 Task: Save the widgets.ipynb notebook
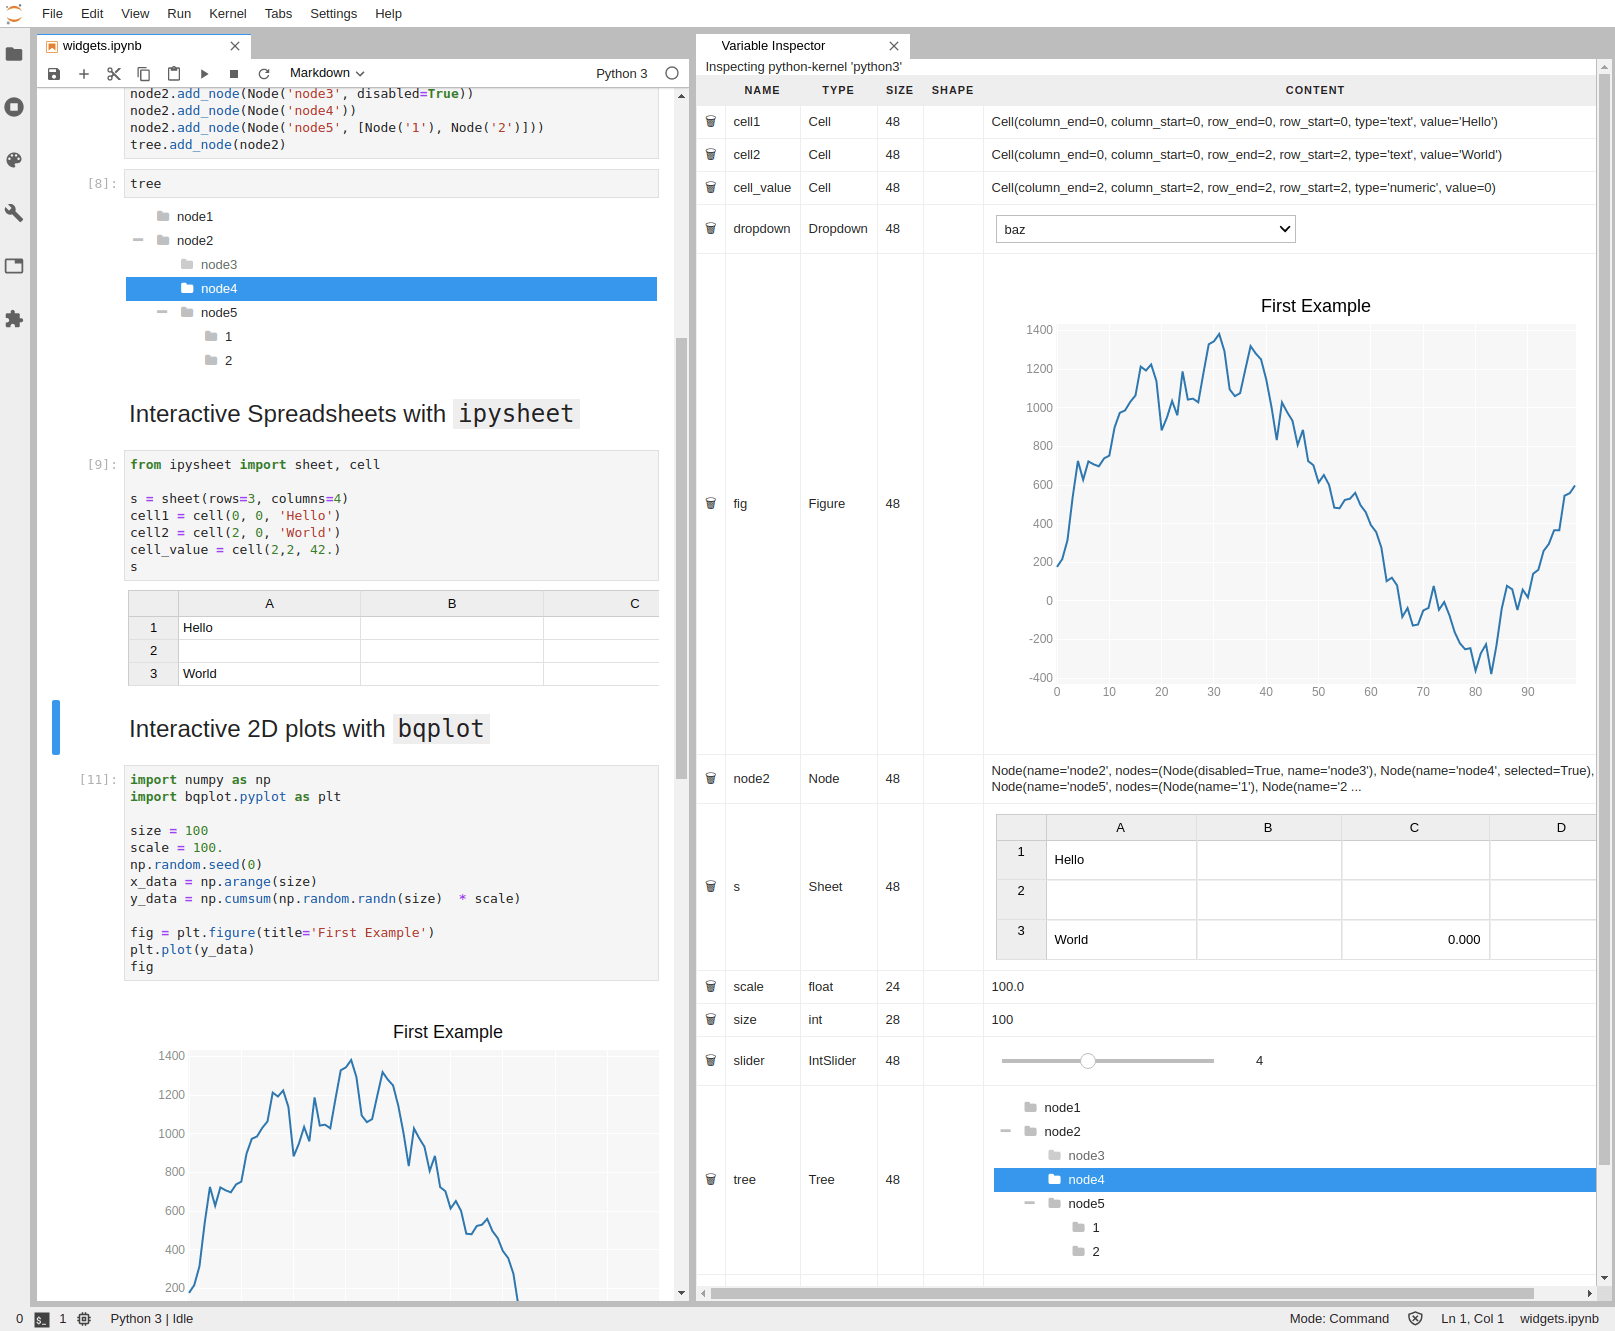tap(53, 73)
